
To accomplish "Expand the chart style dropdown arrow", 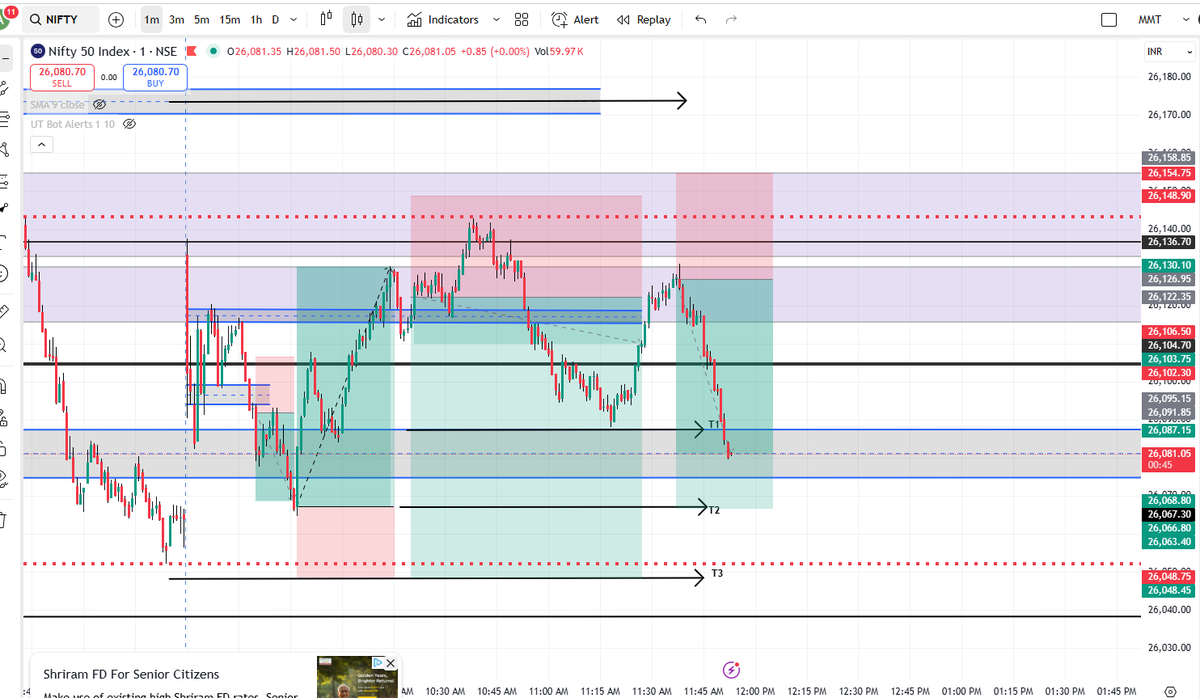I will click(383, 19).
